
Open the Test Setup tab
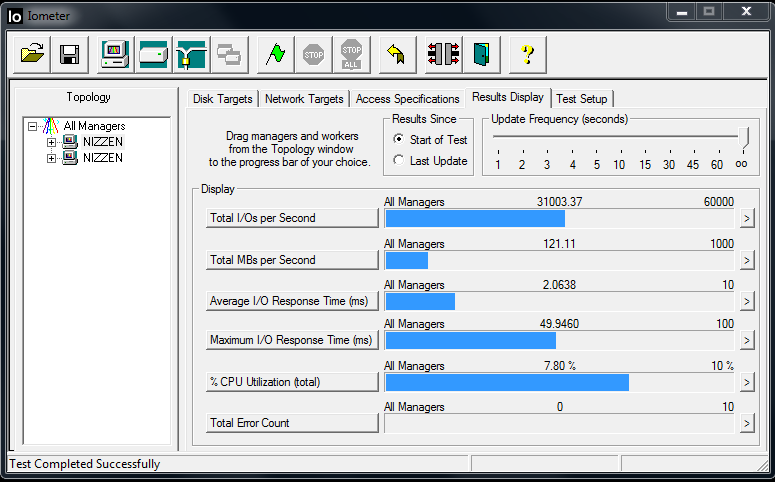[582, 99]
